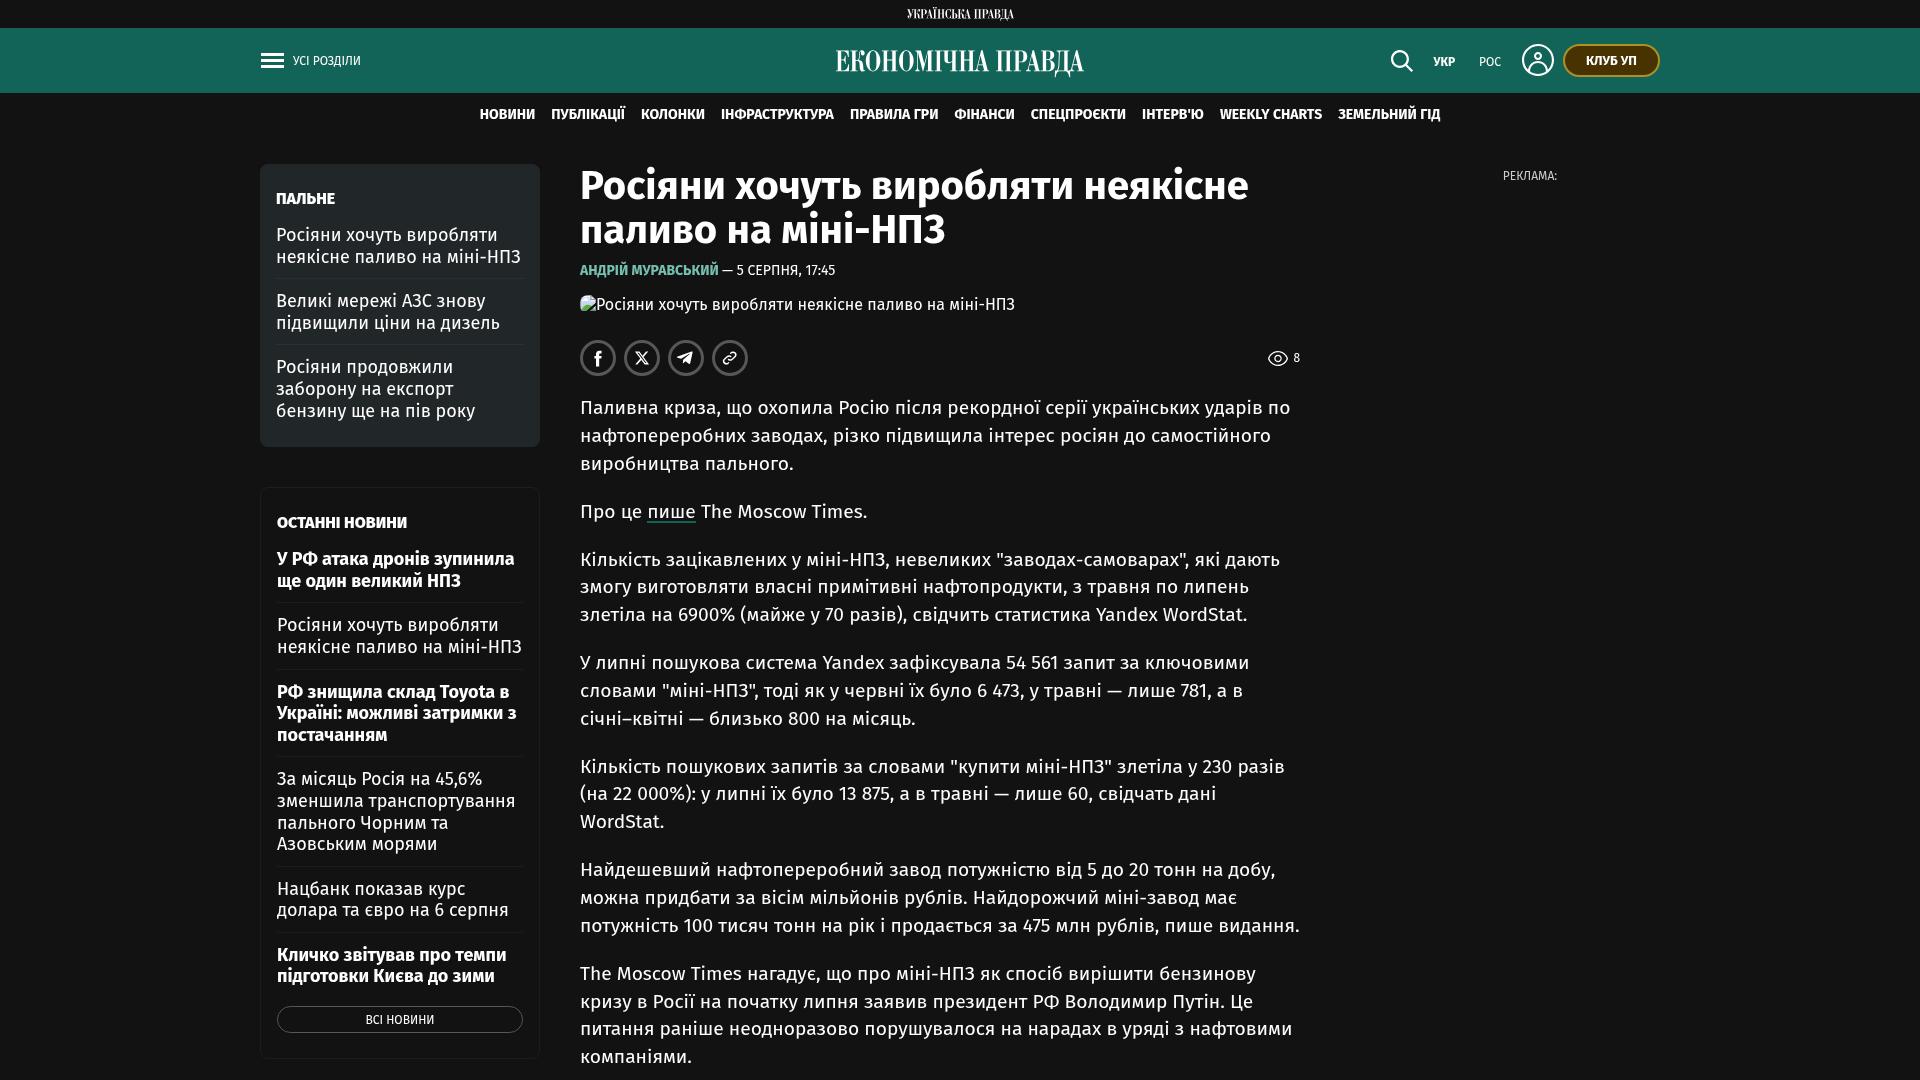Open news about 45,6% fuel transport decrease
The image size is (1920, 1080).
coord(396,811)
